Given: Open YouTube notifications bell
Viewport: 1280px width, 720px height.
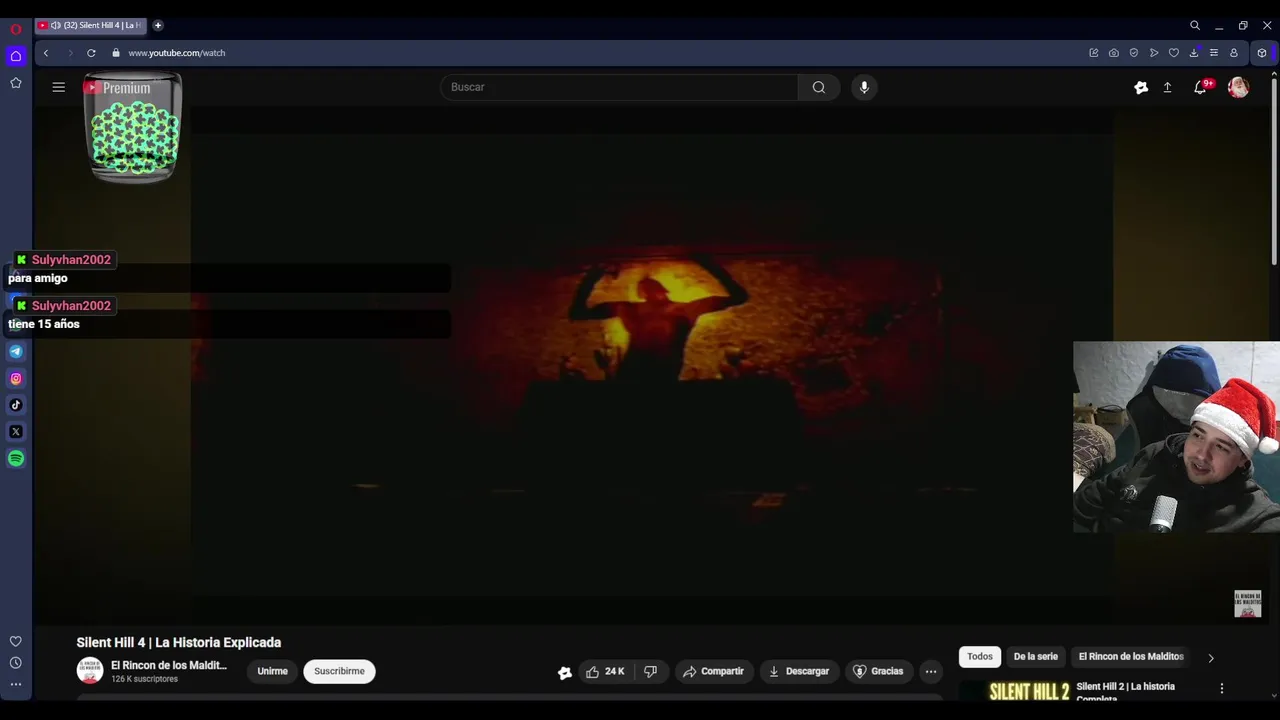Looking at the screenshot, I should click(1200, 88).
